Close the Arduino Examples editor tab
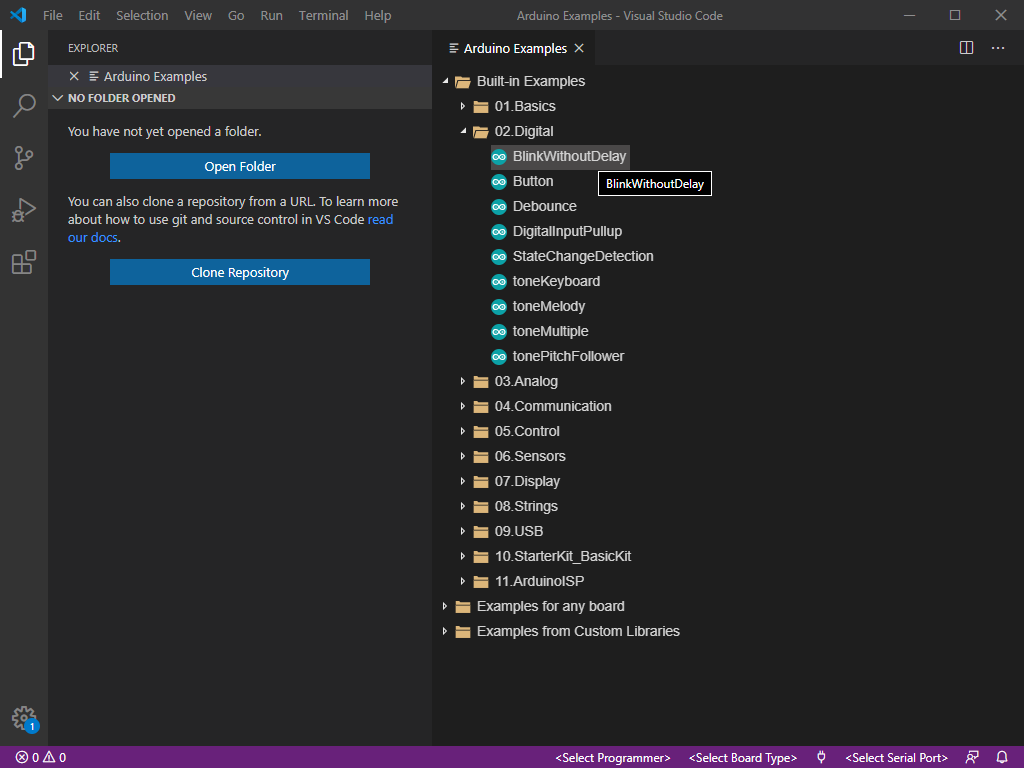 coord(579,48)
